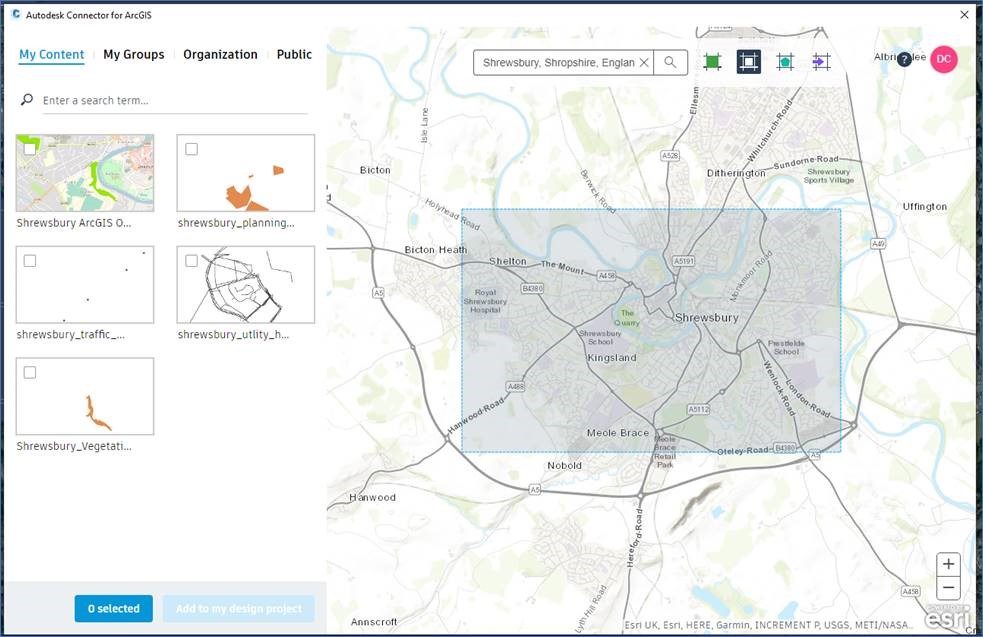Click the shrewsbury_traffic_... item title
The width and height of the screenshot is (983, 637).
[x=71, y=335]
